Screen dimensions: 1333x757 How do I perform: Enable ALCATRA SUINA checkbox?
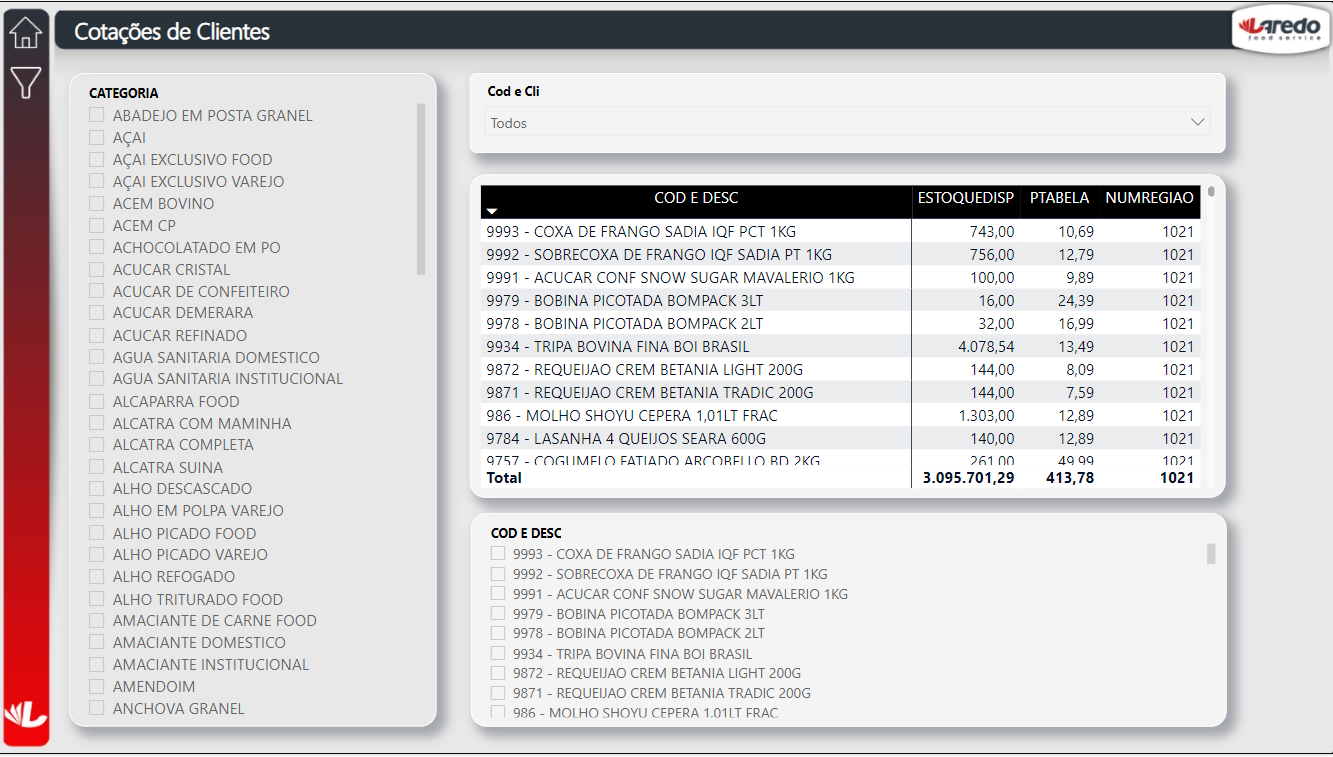tap(97, 467)
